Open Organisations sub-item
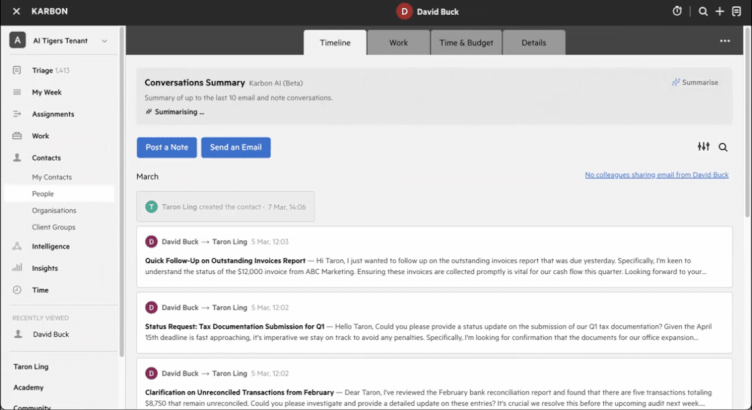This screenshot has height=410, width=752. 54,211
